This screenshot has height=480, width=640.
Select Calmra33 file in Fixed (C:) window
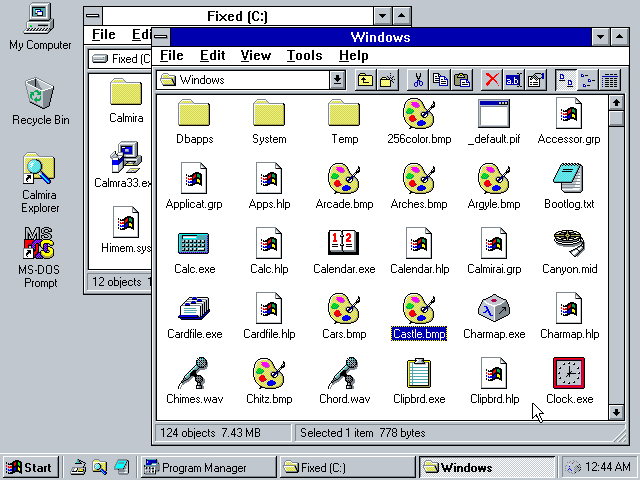(x=122, y=165)
